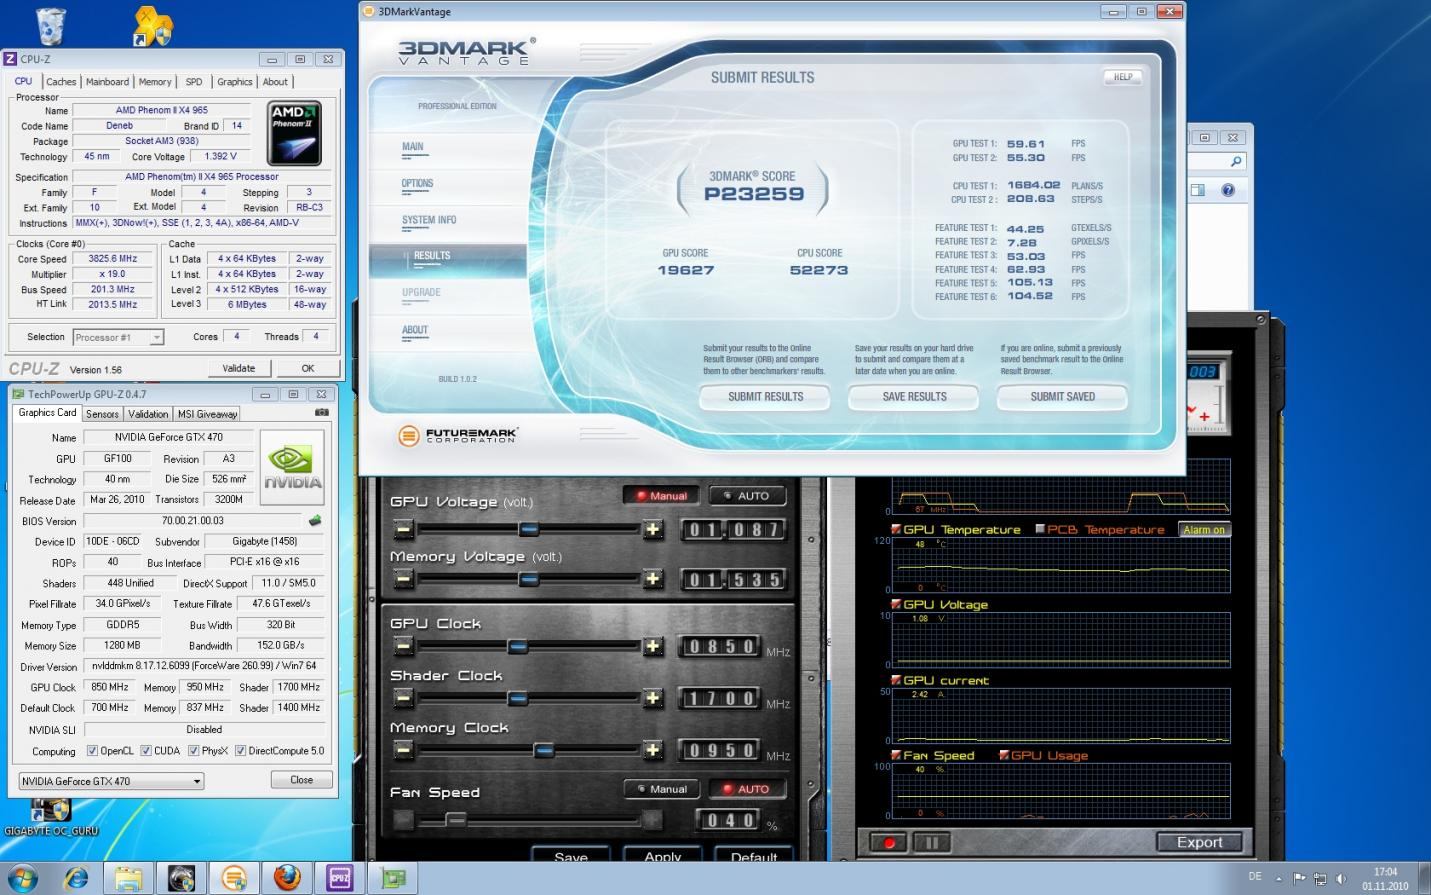Open Internet Explorer from the taskbar
This screenshot has width=1431, height=895.
[76, 879]
